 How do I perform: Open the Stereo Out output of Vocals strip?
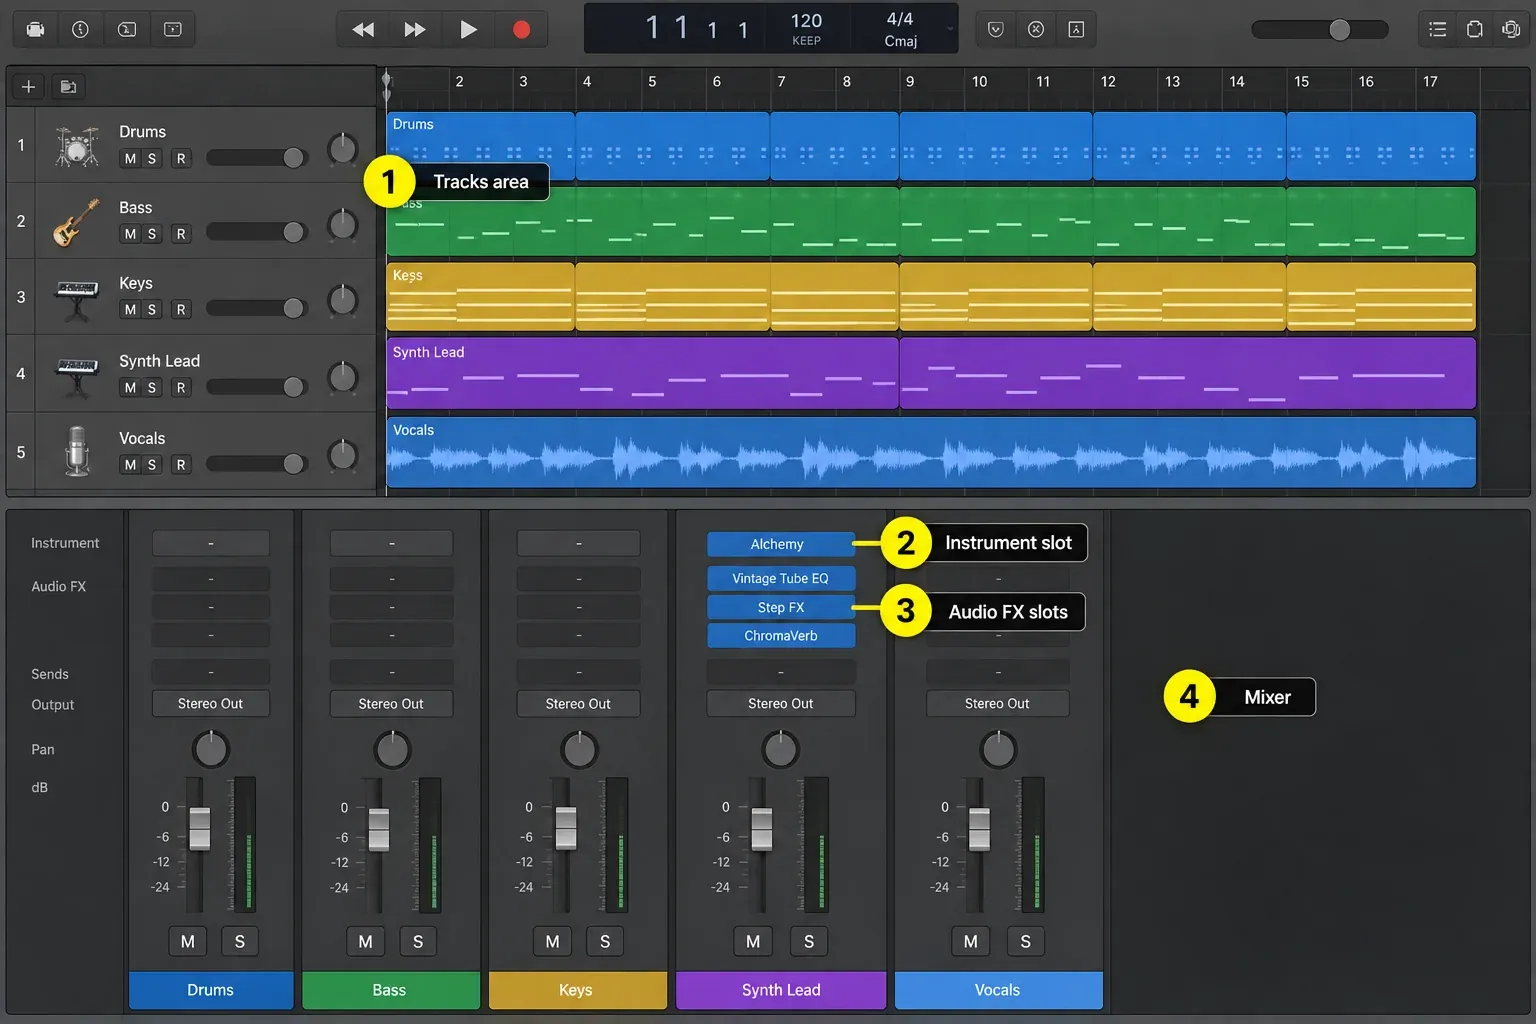[x=997, y=704]
